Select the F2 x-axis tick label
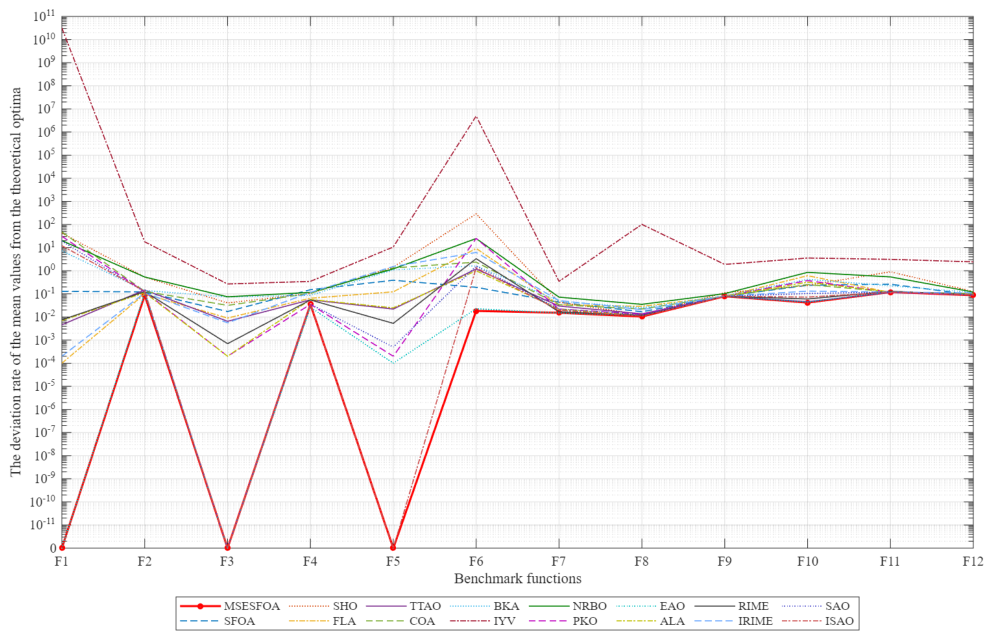This screenshot has width=992, height=639. (x=145, y=561)
